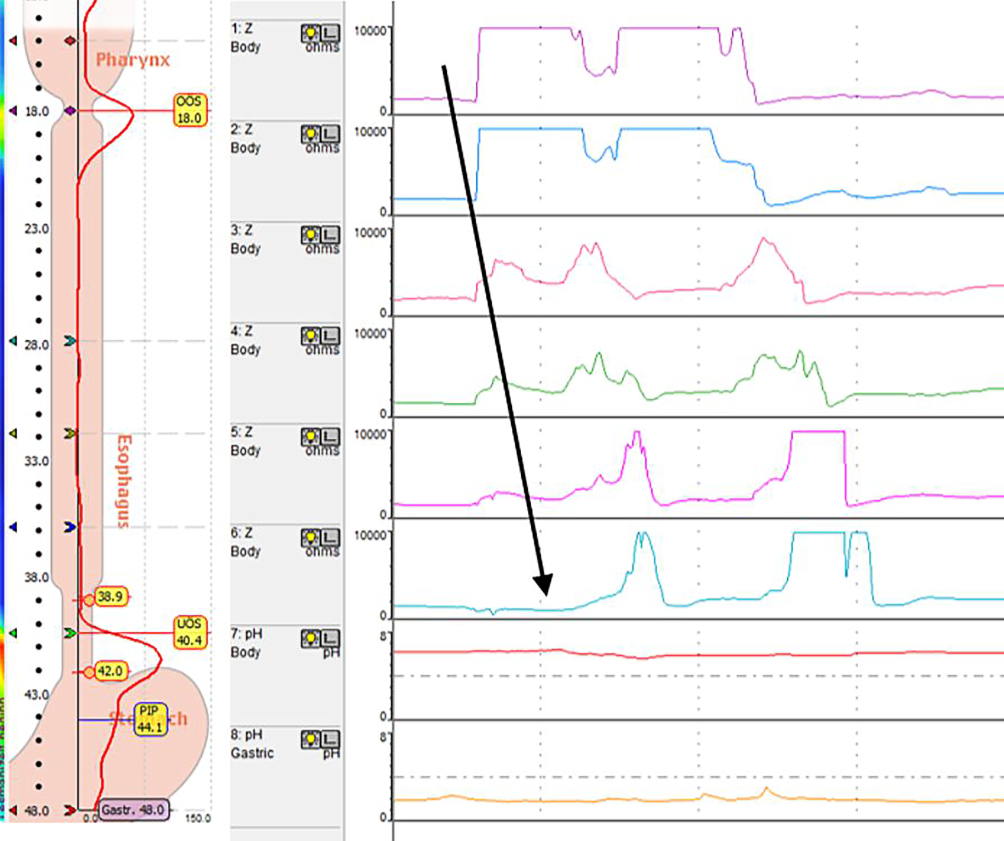Select the teal chevron marker at depth 28.0
The height and width of the screenshot is (841, 1004).
(x=70, y=341)
